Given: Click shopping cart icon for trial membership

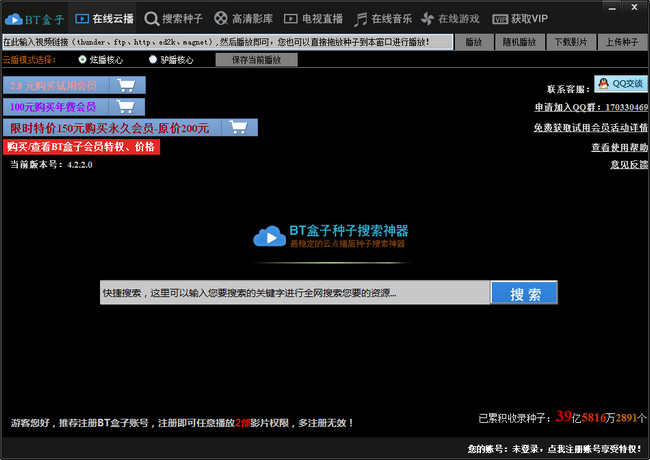Looking at the screenshot, I should [x=127, y=85].
